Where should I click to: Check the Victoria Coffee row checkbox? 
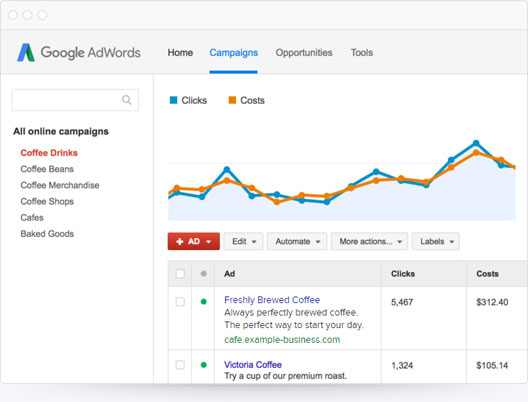click(180, 365)
